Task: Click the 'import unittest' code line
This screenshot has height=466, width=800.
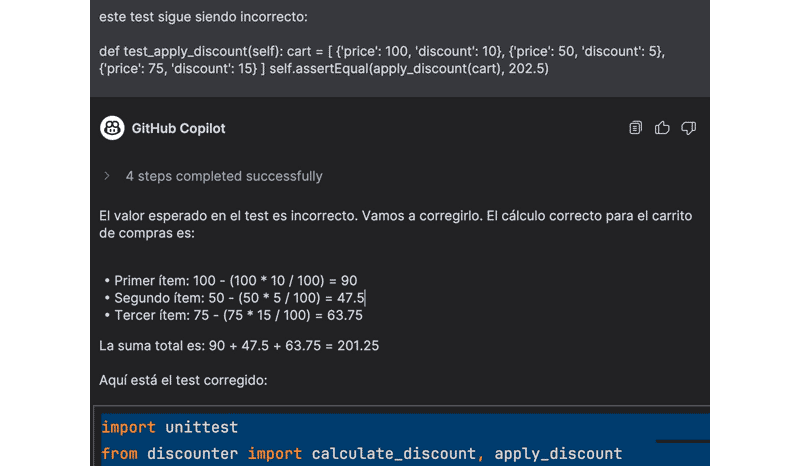Action: [170, 428]
